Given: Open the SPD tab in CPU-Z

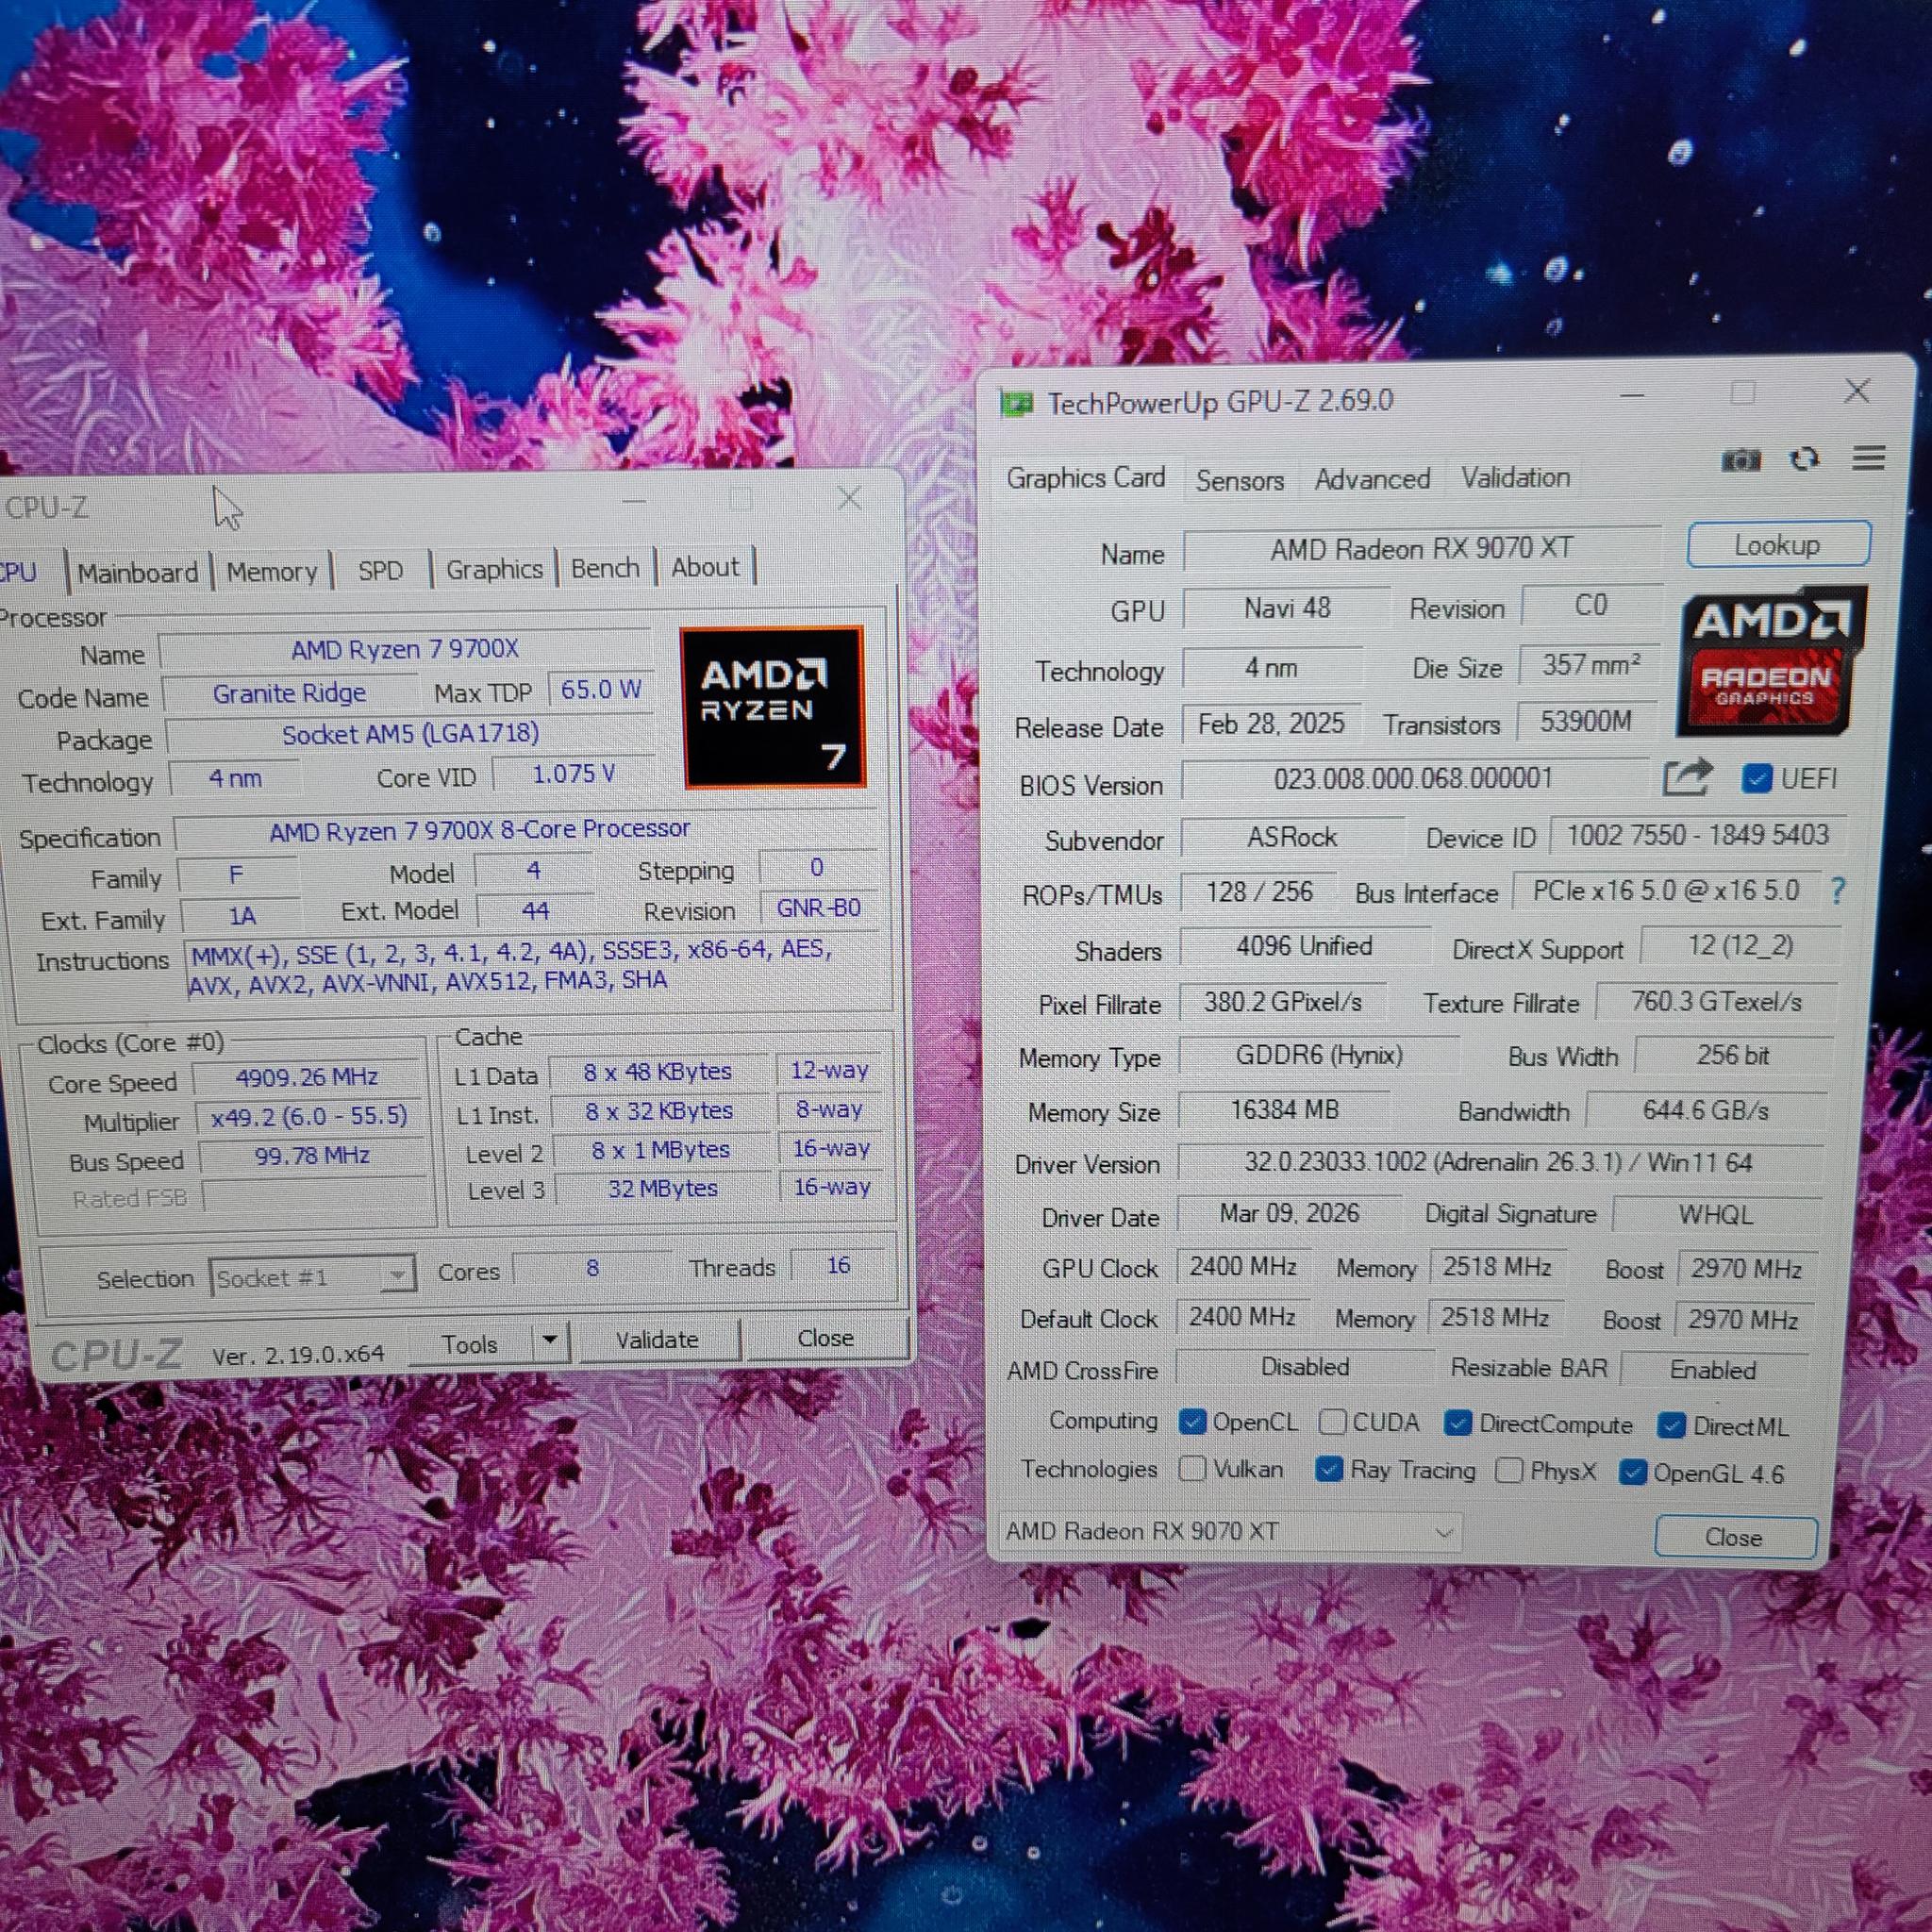Looking at the screenshot, I should [380, 570].
